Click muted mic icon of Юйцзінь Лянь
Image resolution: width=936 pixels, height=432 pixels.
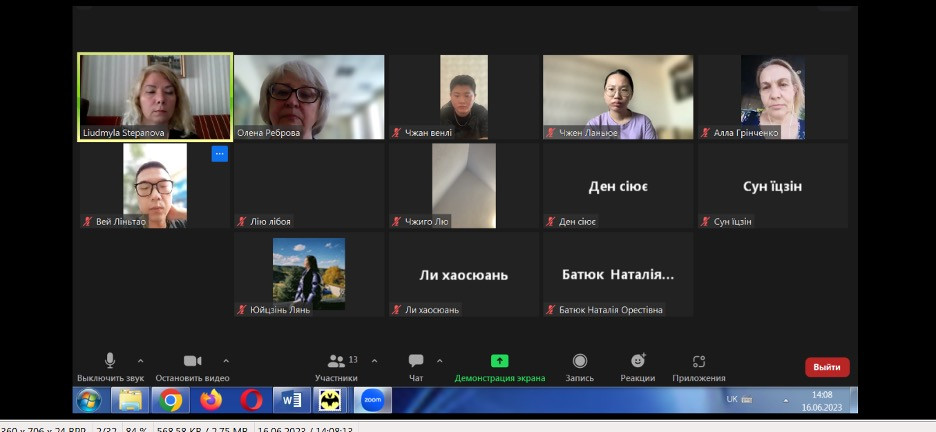click(x=241, y=310)
